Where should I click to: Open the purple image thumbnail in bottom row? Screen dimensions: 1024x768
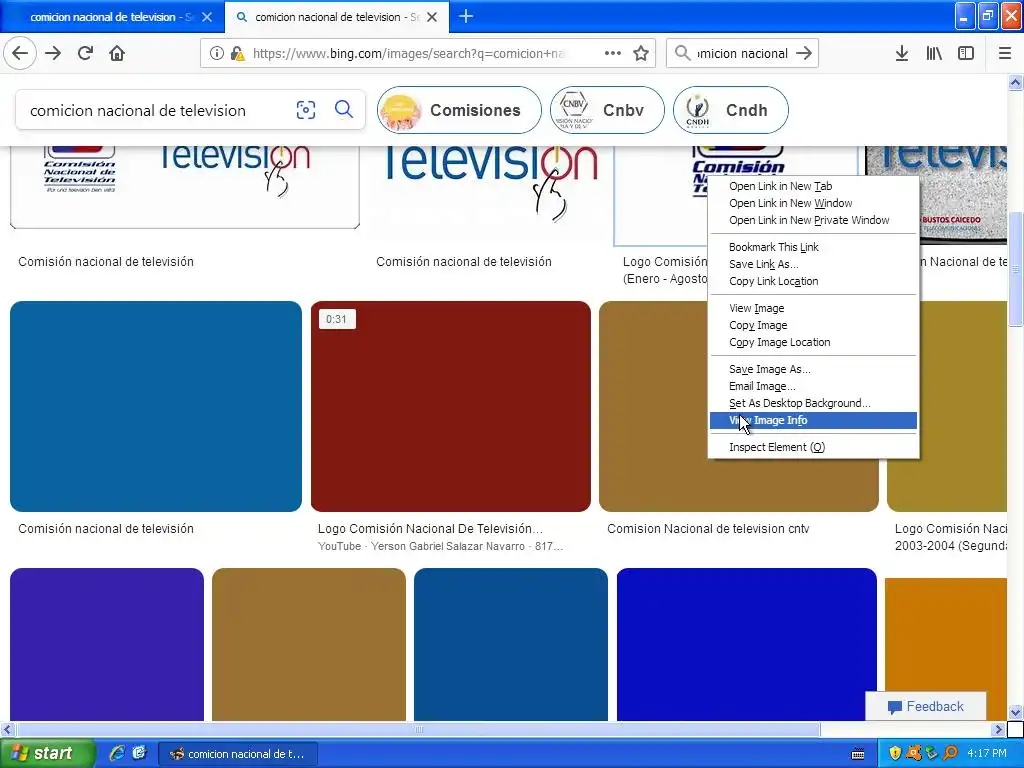107,645
